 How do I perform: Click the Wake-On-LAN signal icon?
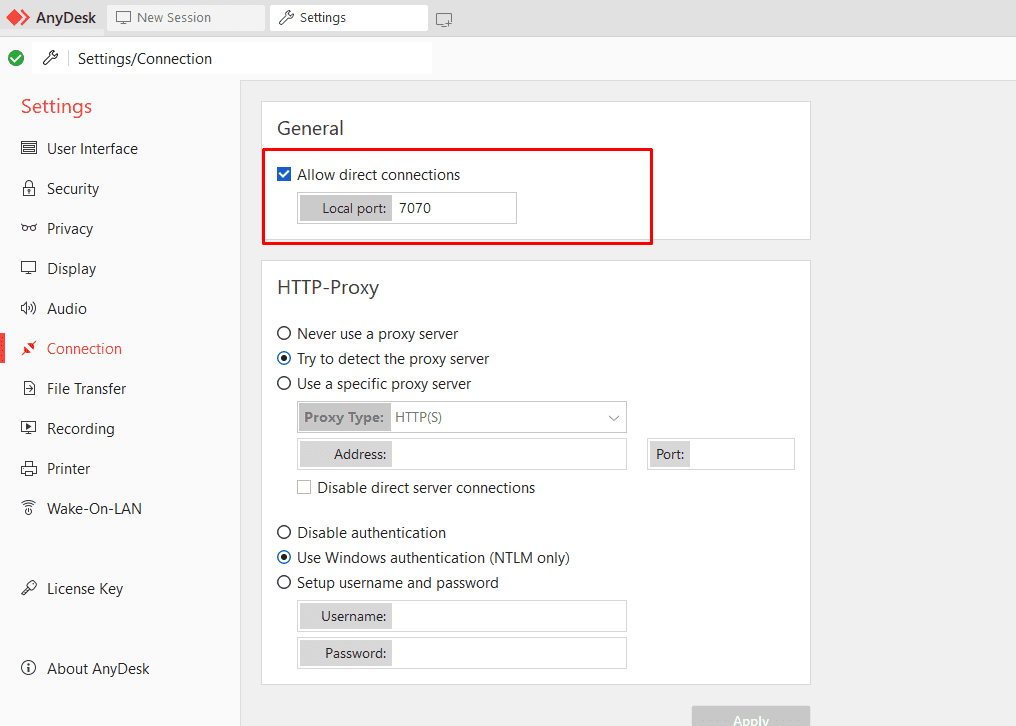point(29,508)
